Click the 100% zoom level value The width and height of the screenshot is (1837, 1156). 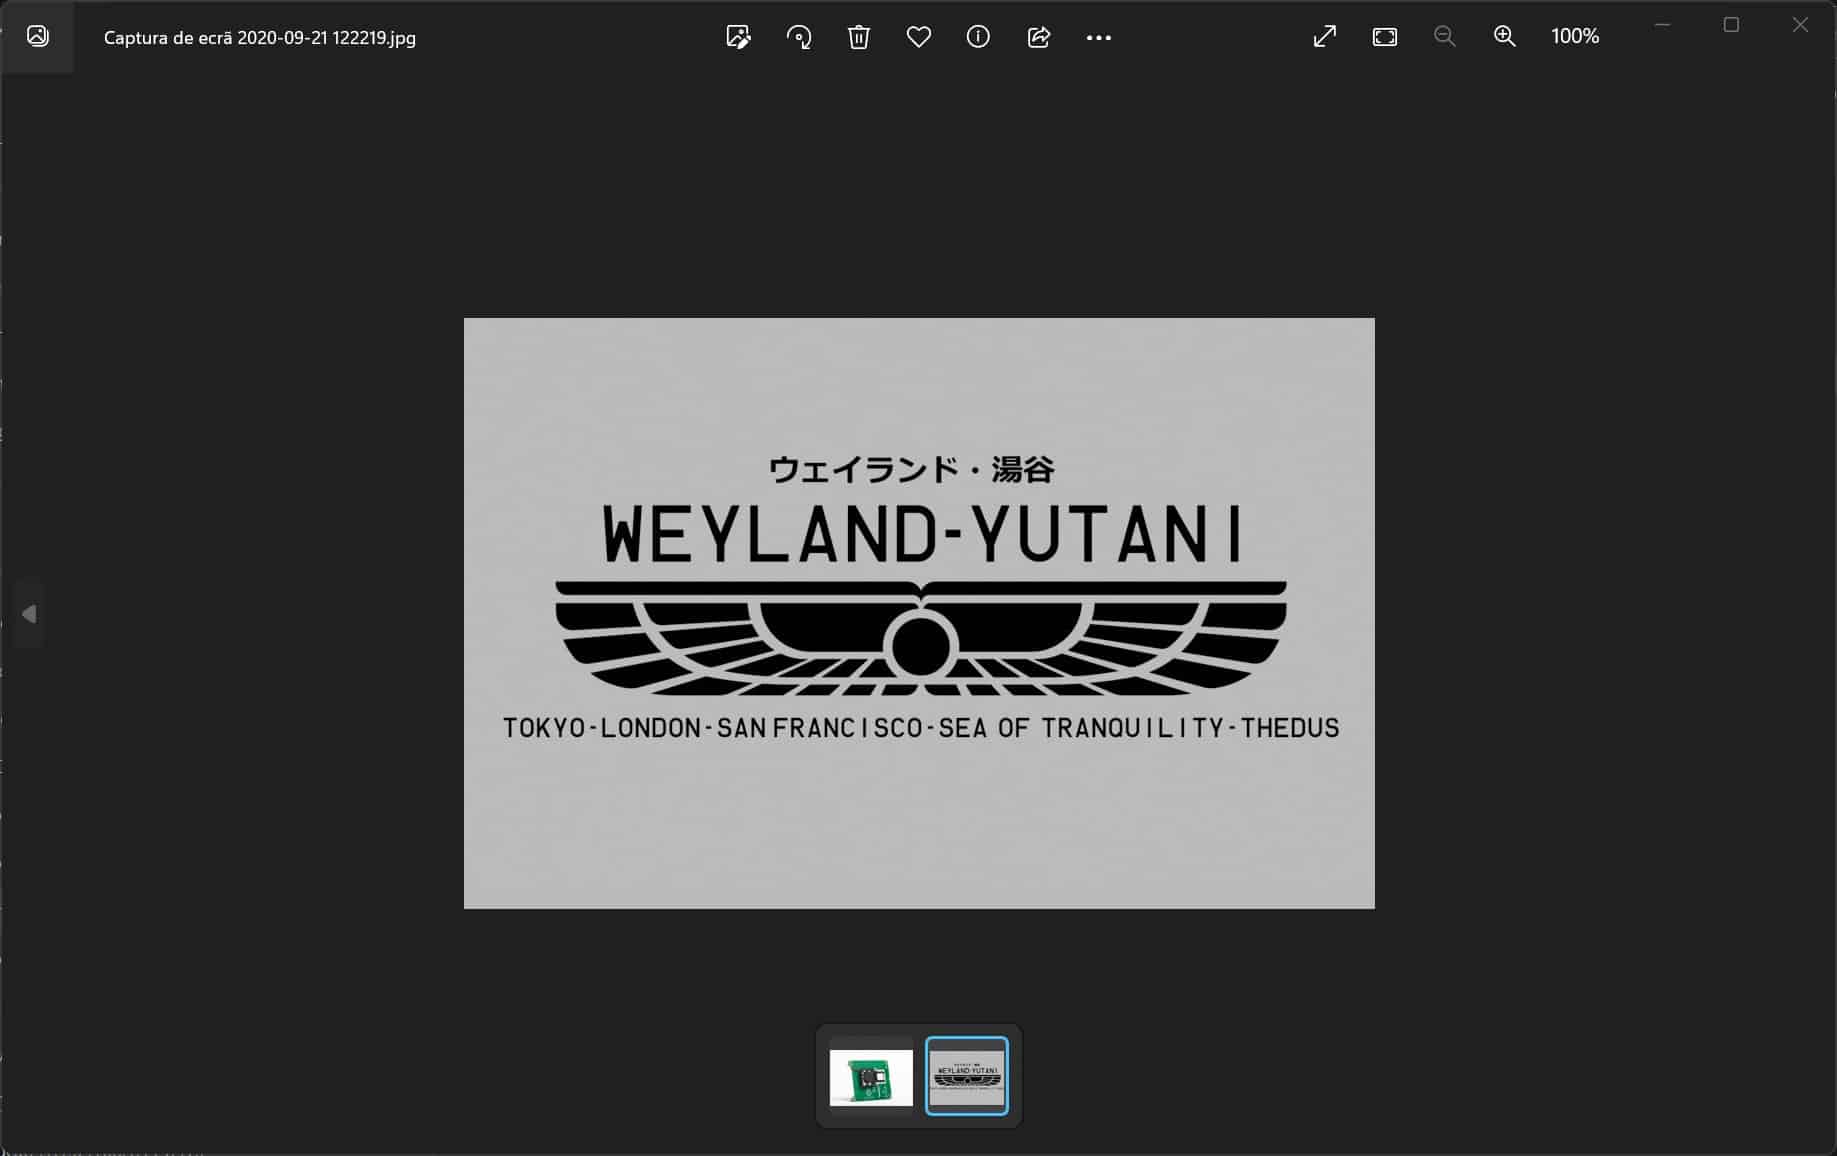[1575, 37]
